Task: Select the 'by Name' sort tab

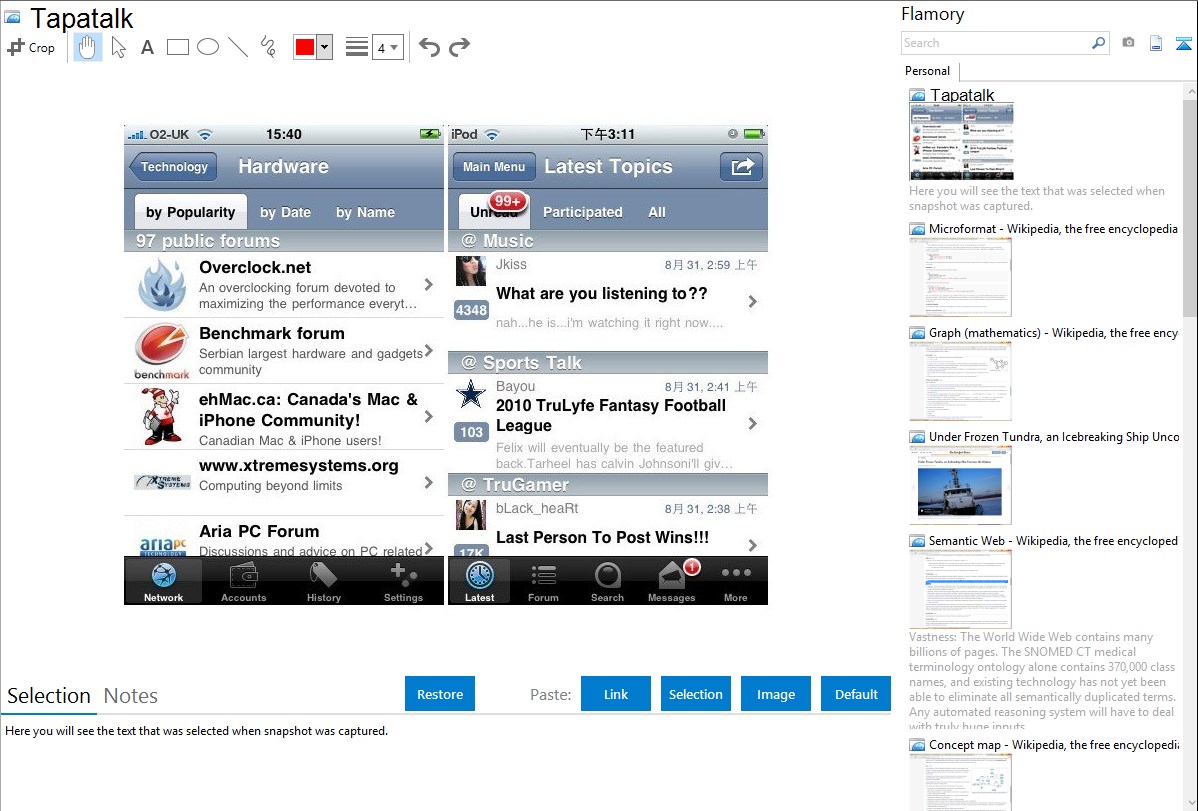Action: [x=365, y=212]
